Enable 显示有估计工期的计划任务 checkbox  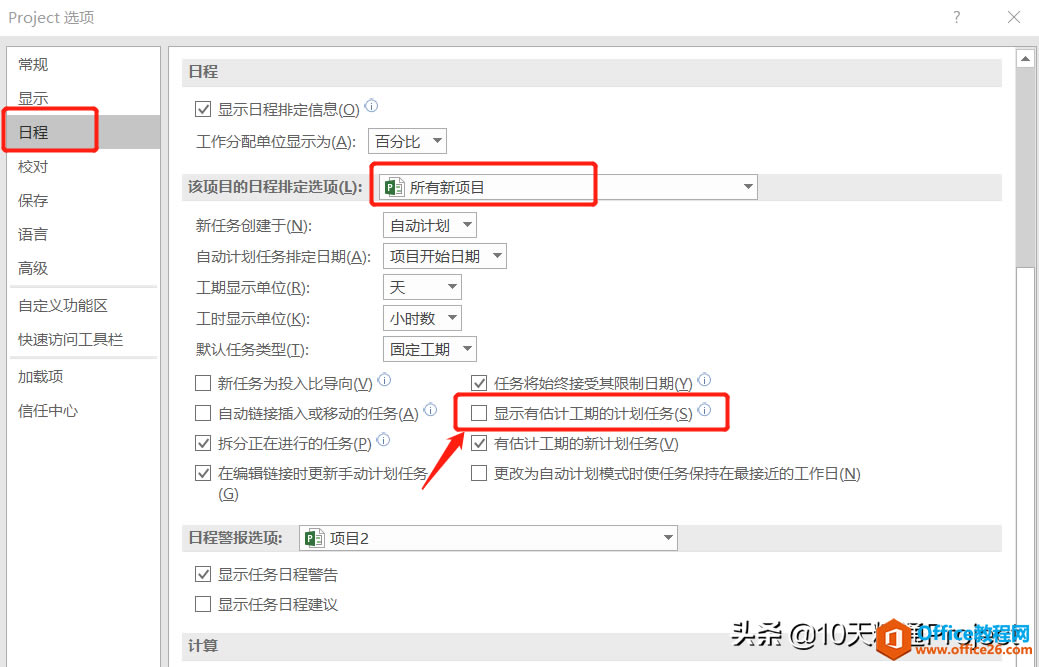pyautogui.click(x=479, y=413)
